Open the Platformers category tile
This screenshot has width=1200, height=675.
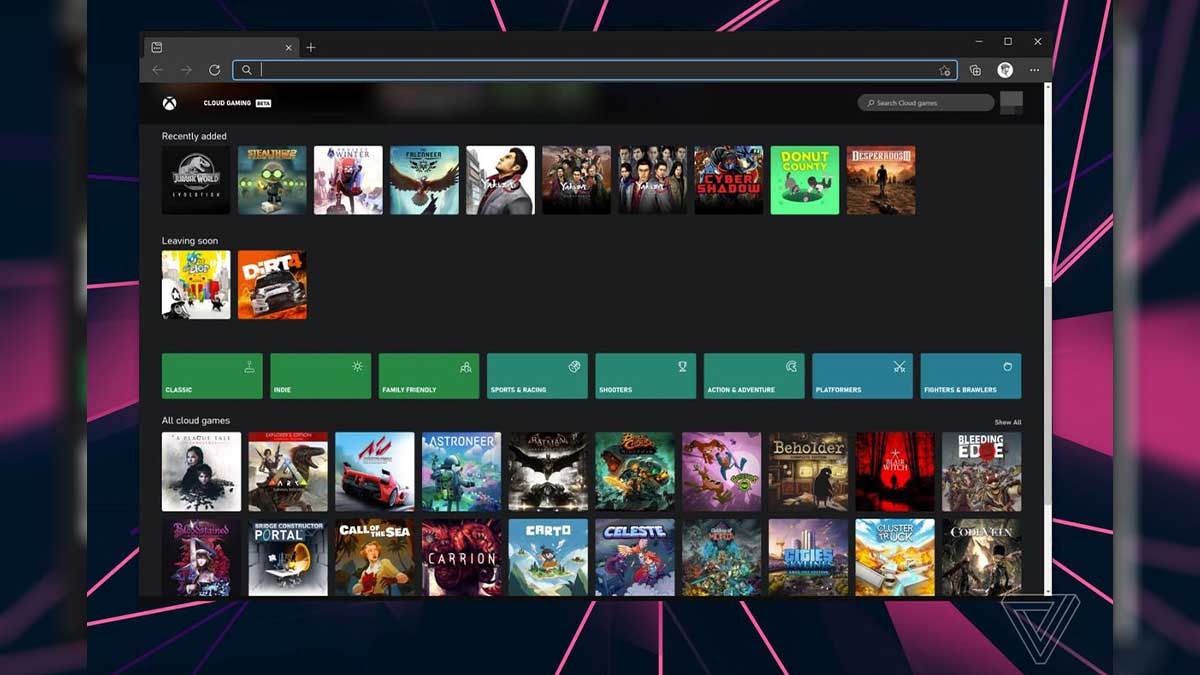pos(862,376)
